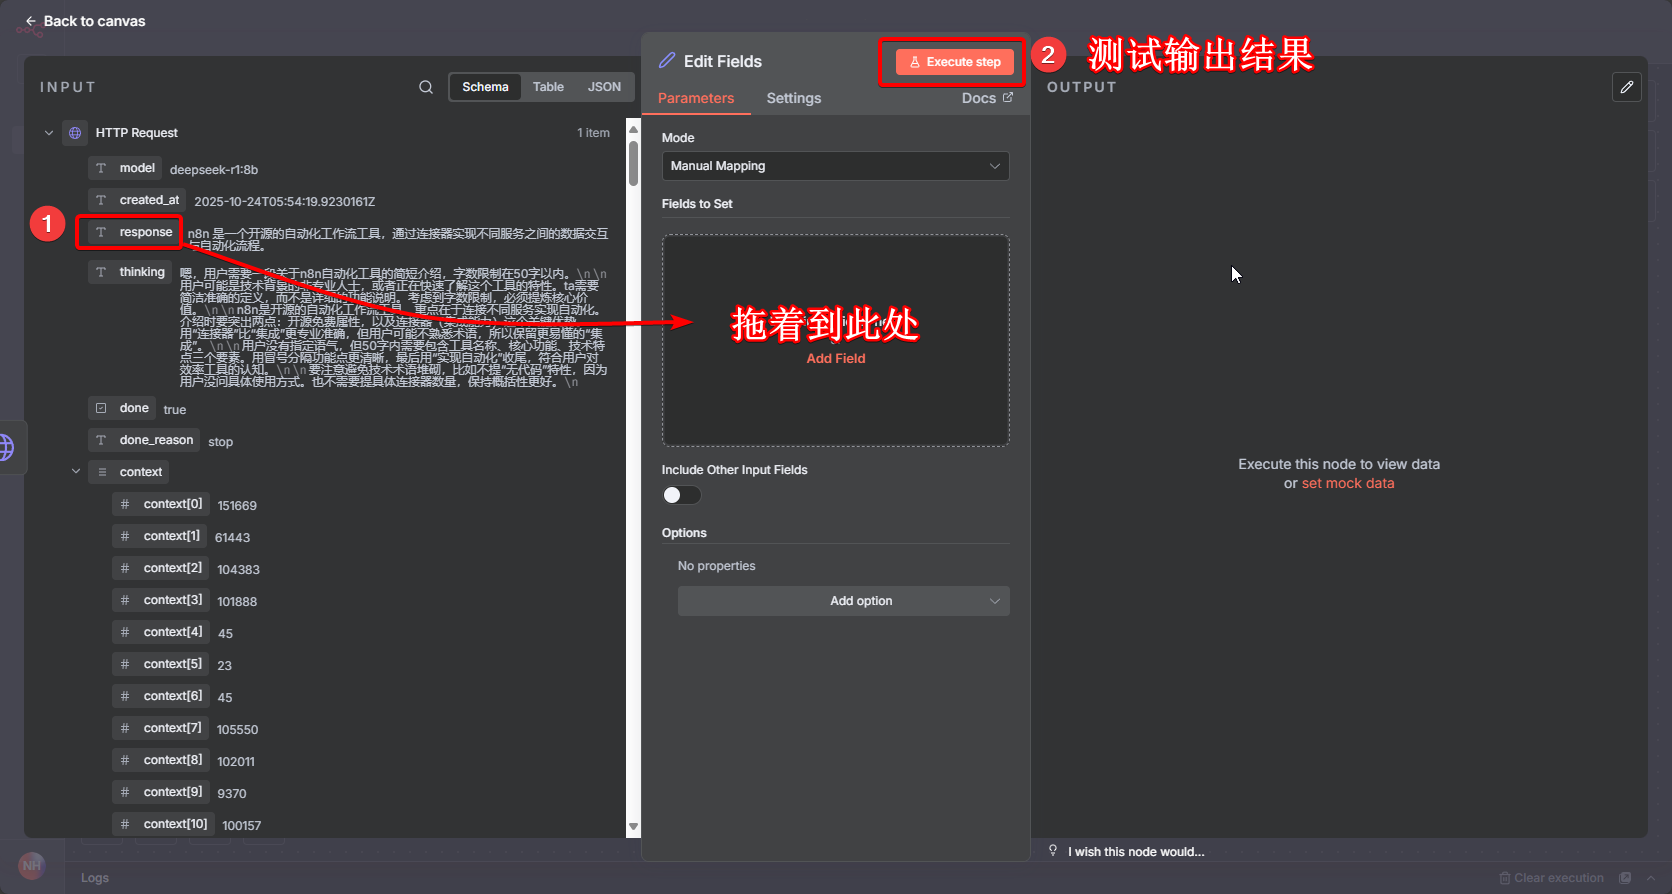
Task: Collapse the context array expander
Action: tap(76, 471)
